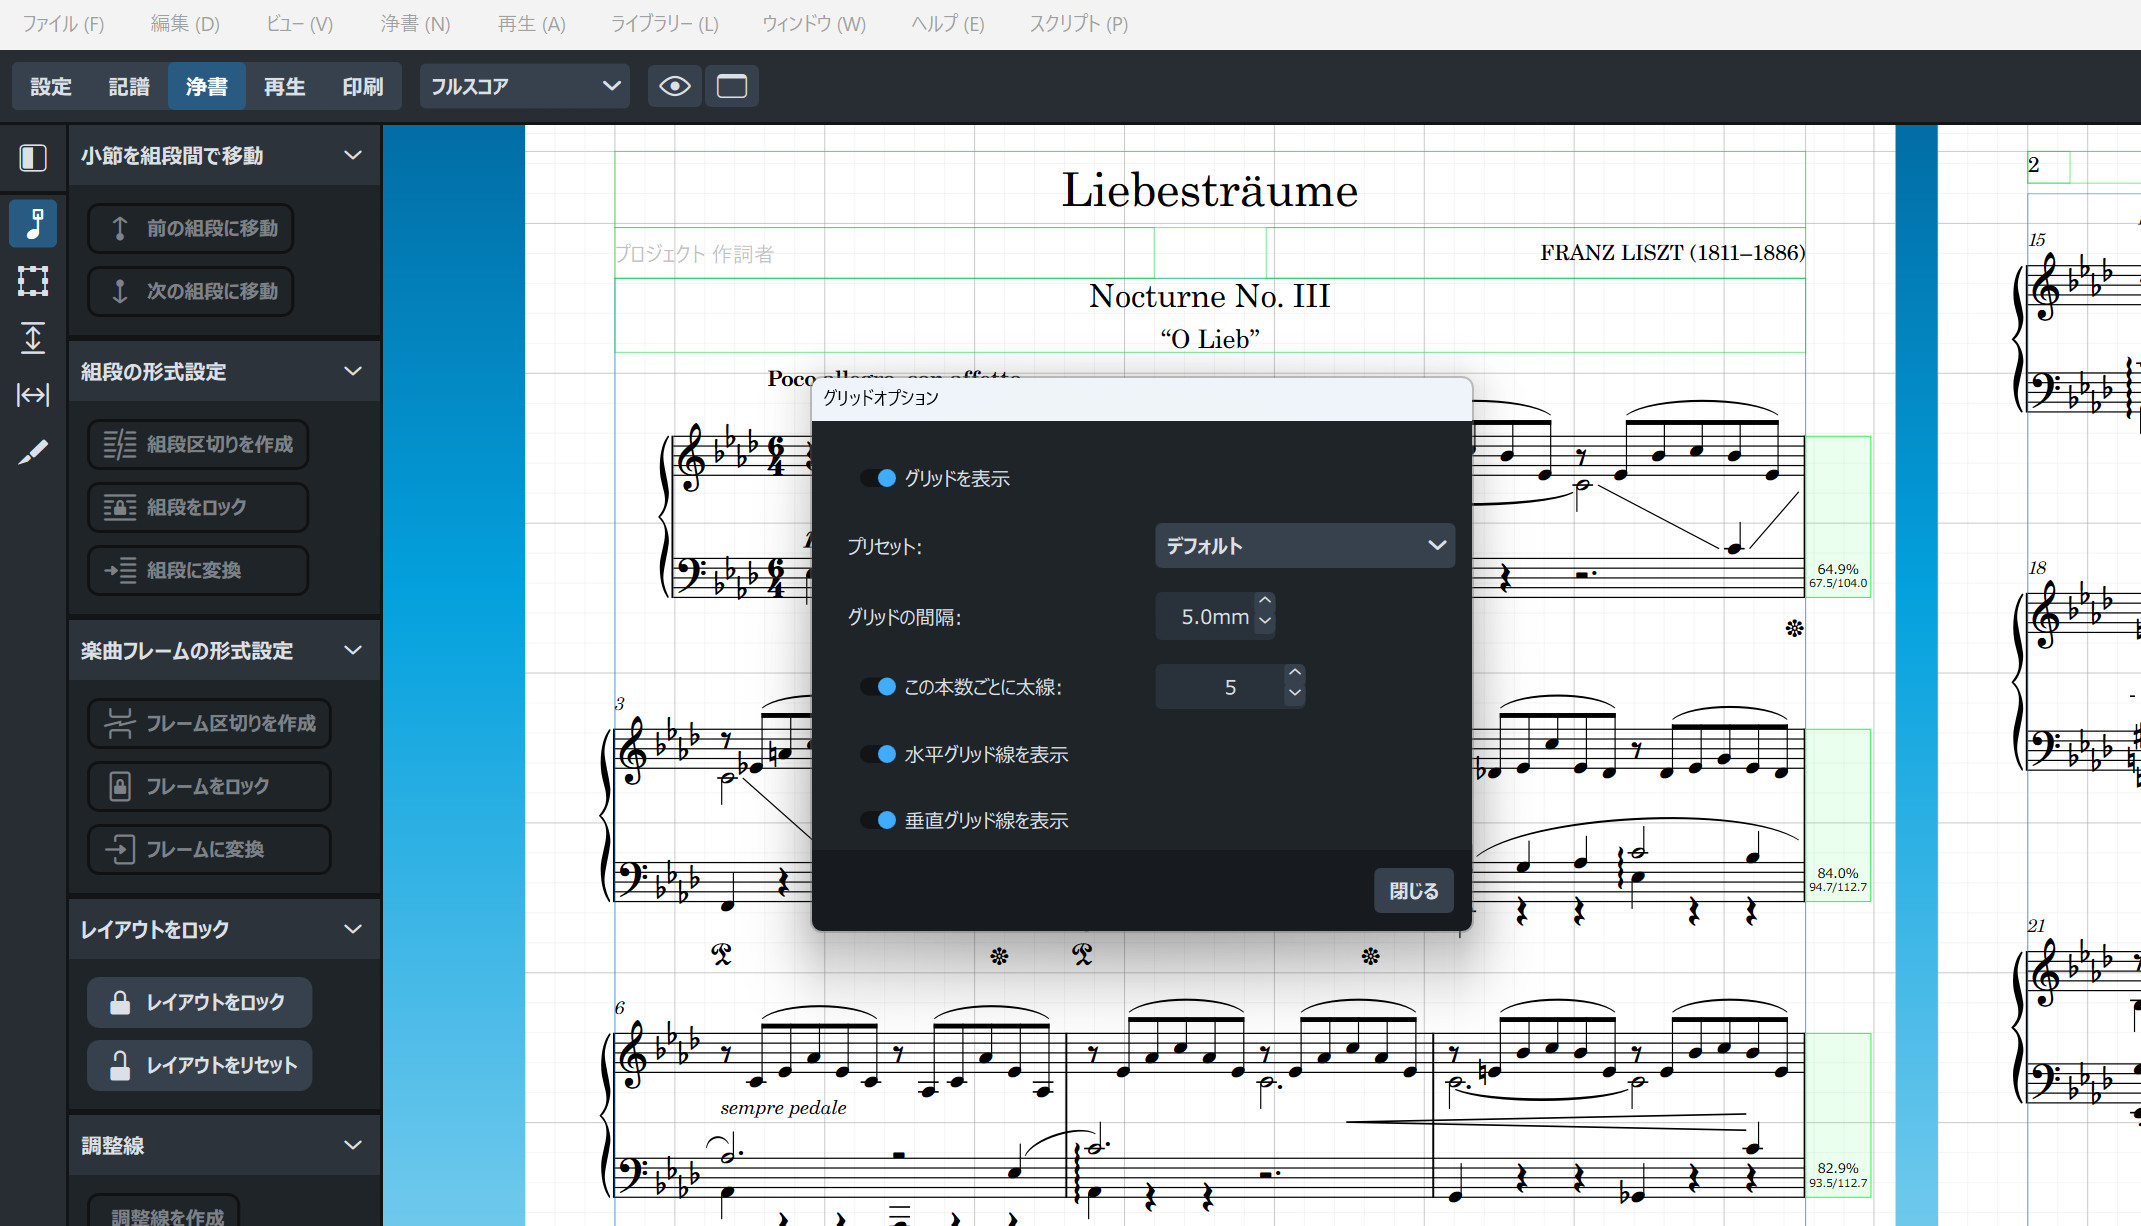This screenshot has height=1226, width=2141.
Task: Toggle 水平グリッド線を表示 switch
Action: point(879,754)
